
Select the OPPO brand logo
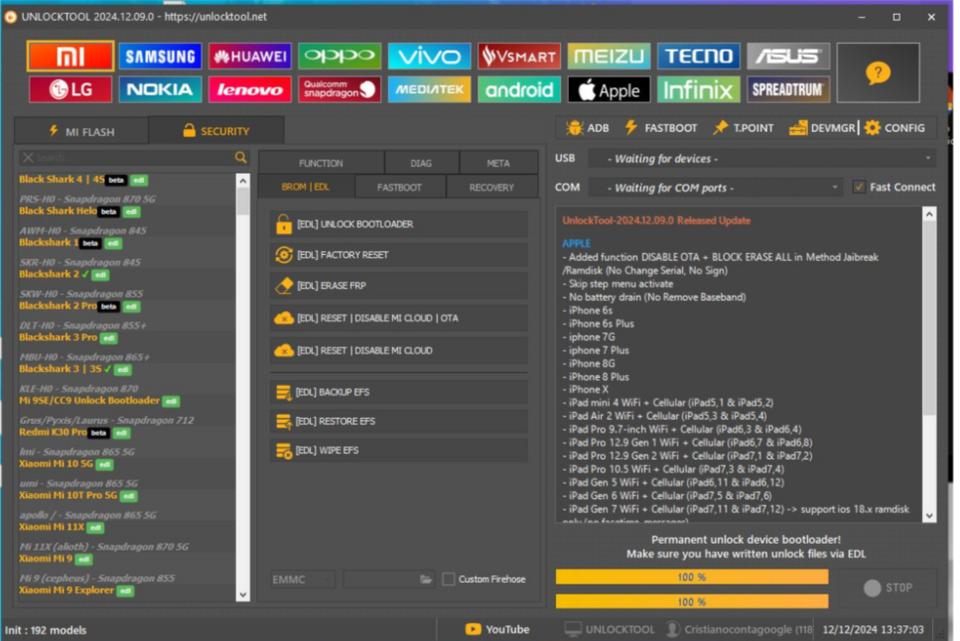click(340, 56)
